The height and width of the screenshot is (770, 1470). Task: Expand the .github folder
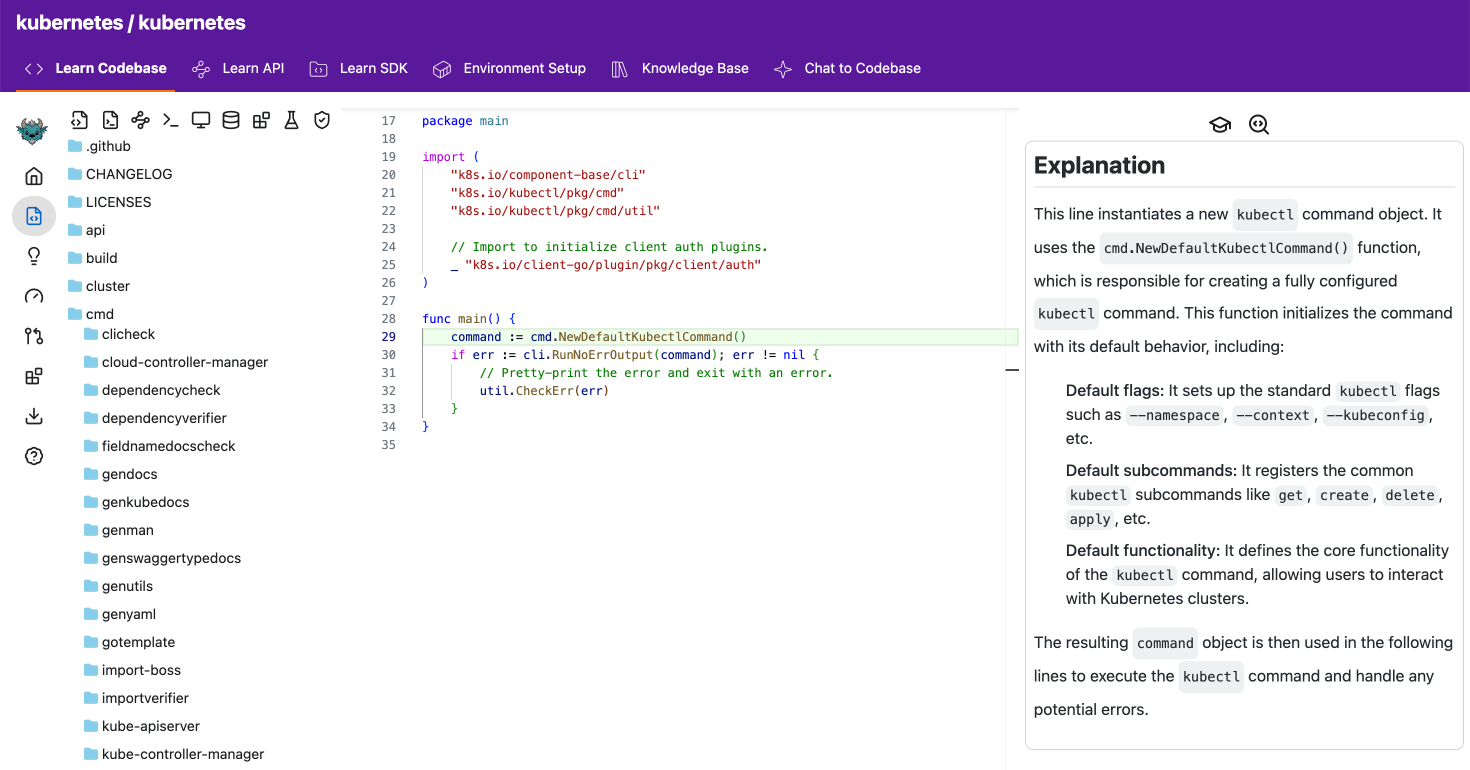point(99,146)
